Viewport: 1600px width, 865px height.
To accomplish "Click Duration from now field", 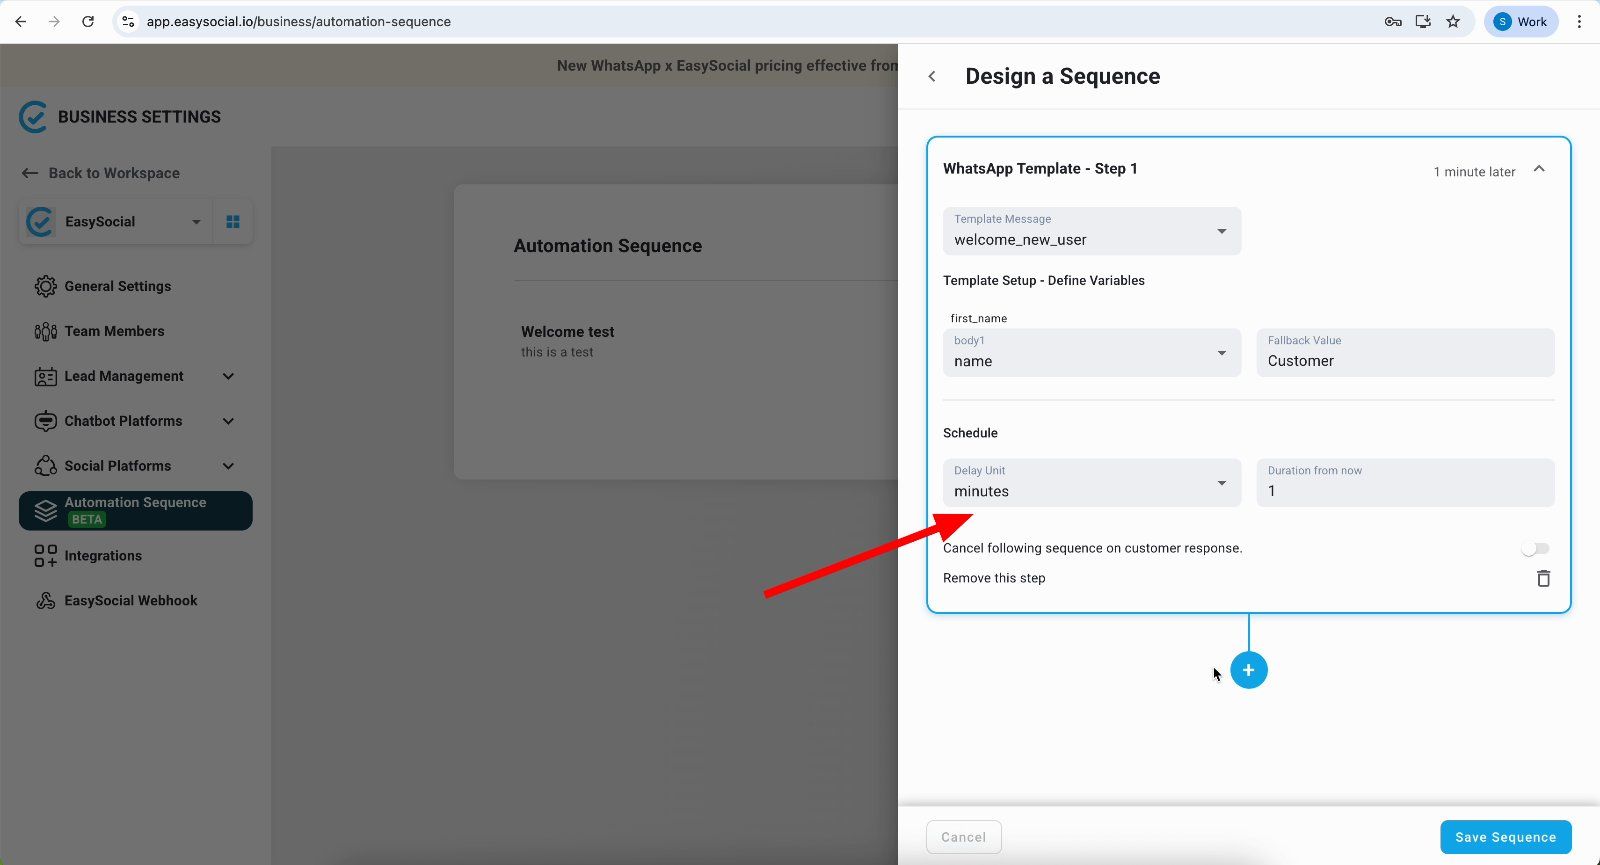I will tap(1405, 482).
